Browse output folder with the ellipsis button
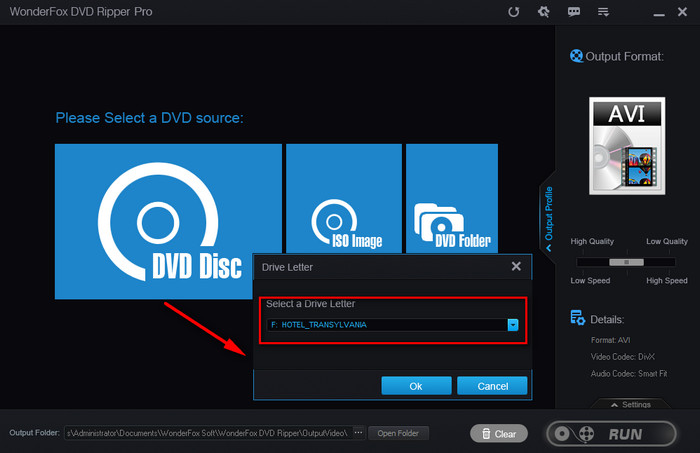 358,432
